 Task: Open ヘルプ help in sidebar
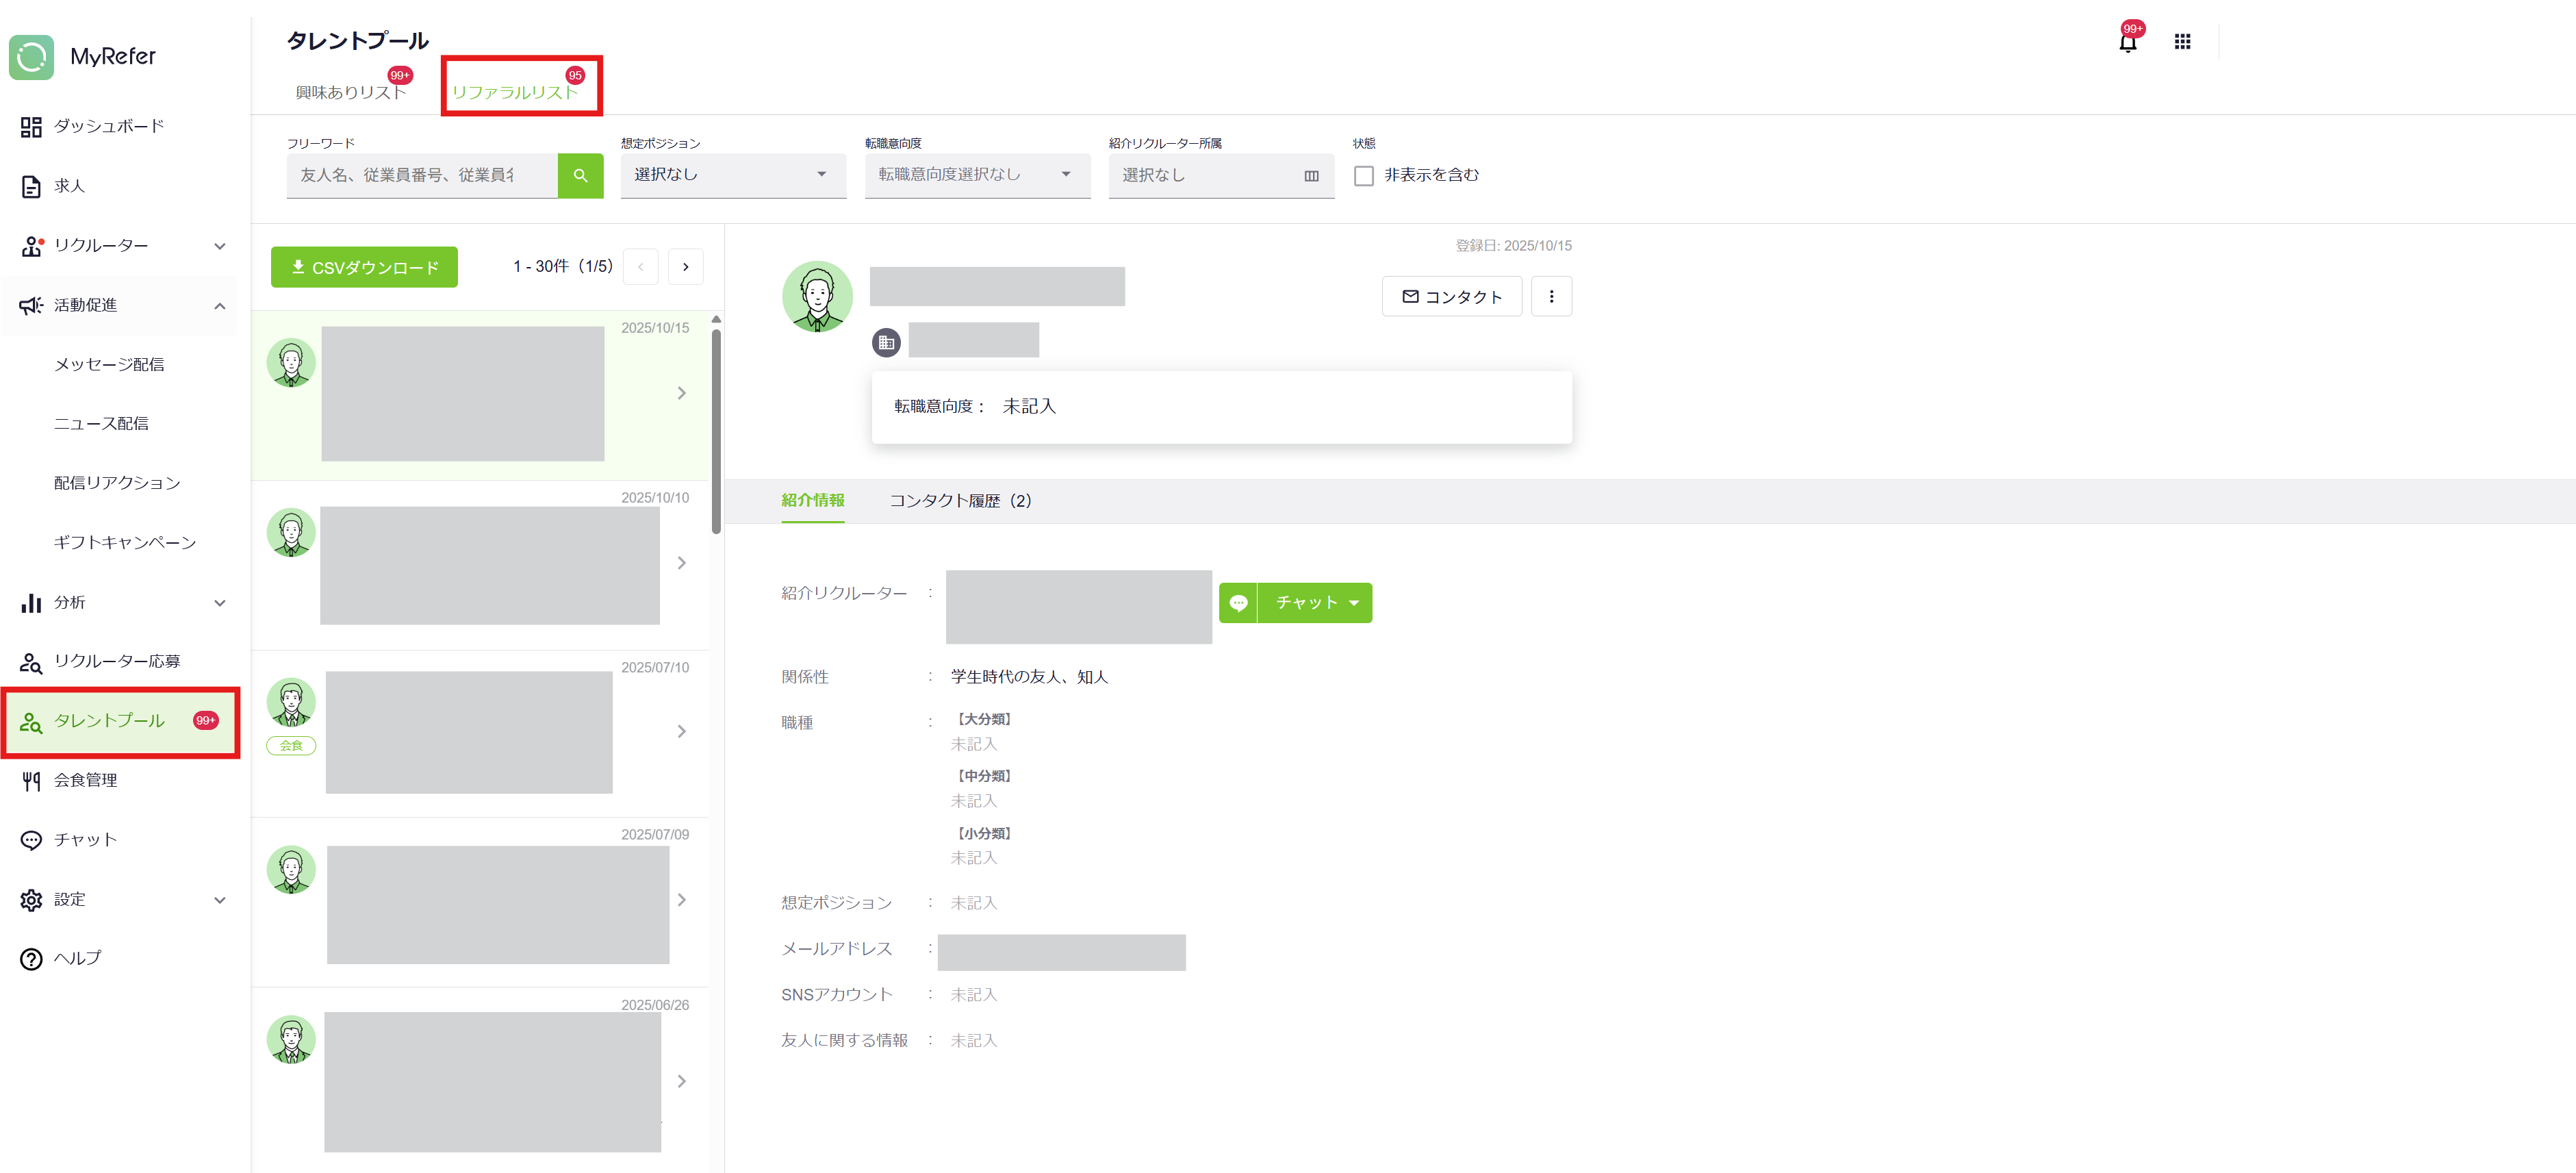click(77, 958)
